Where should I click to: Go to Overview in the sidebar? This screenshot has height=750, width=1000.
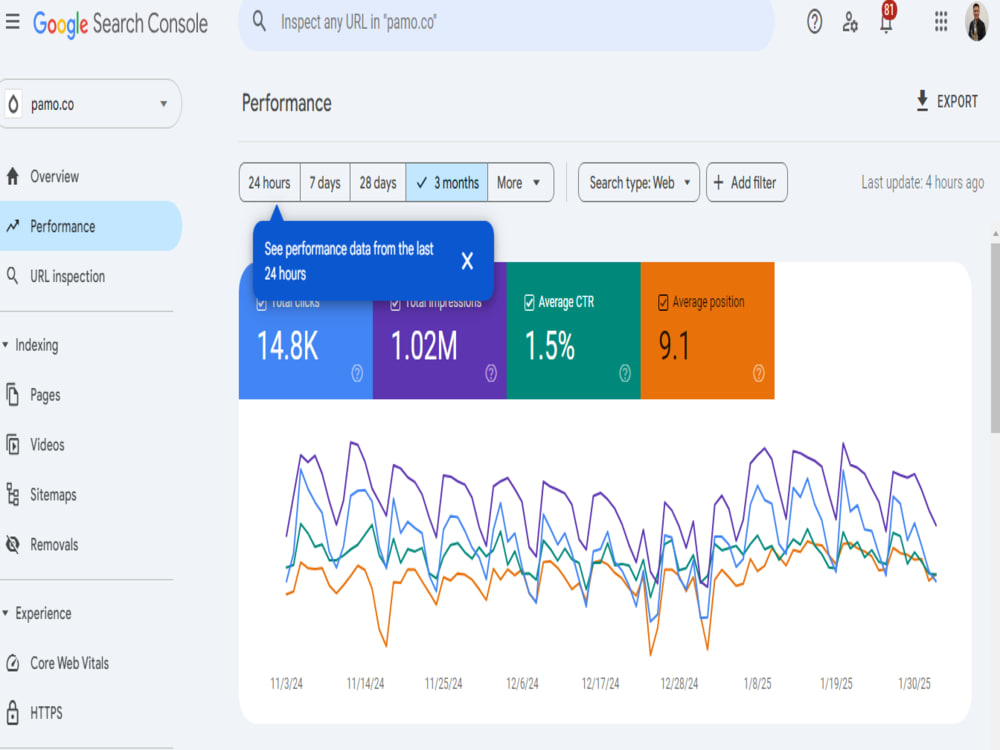[89, 176]
